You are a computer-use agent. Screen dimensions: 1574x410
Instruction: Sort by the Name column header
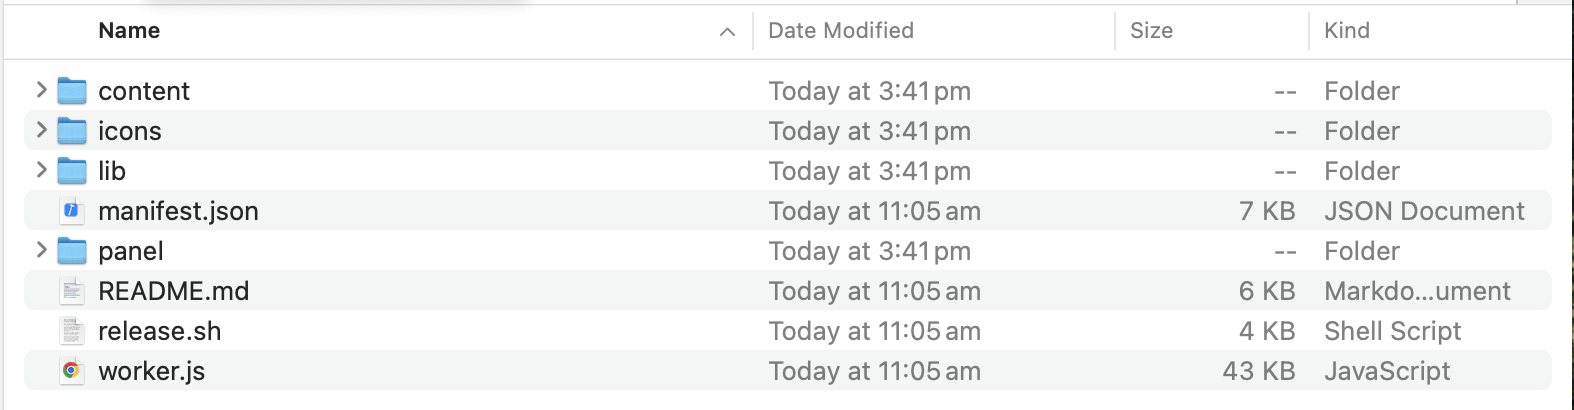pyautogui.click(x=130, y=31)
